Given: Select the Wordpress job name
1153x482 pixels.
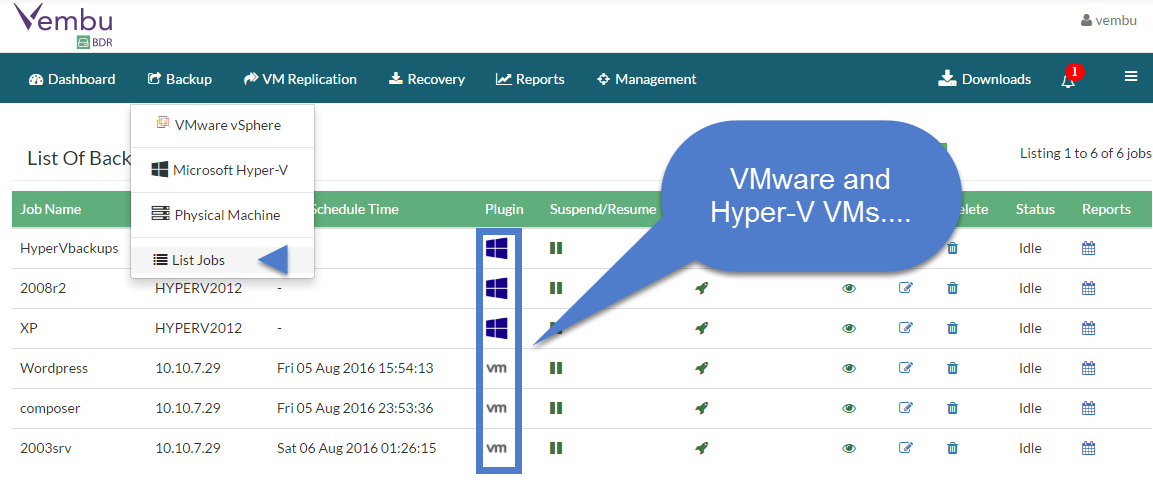Looking at the screenshot, I should pos(54,368).
